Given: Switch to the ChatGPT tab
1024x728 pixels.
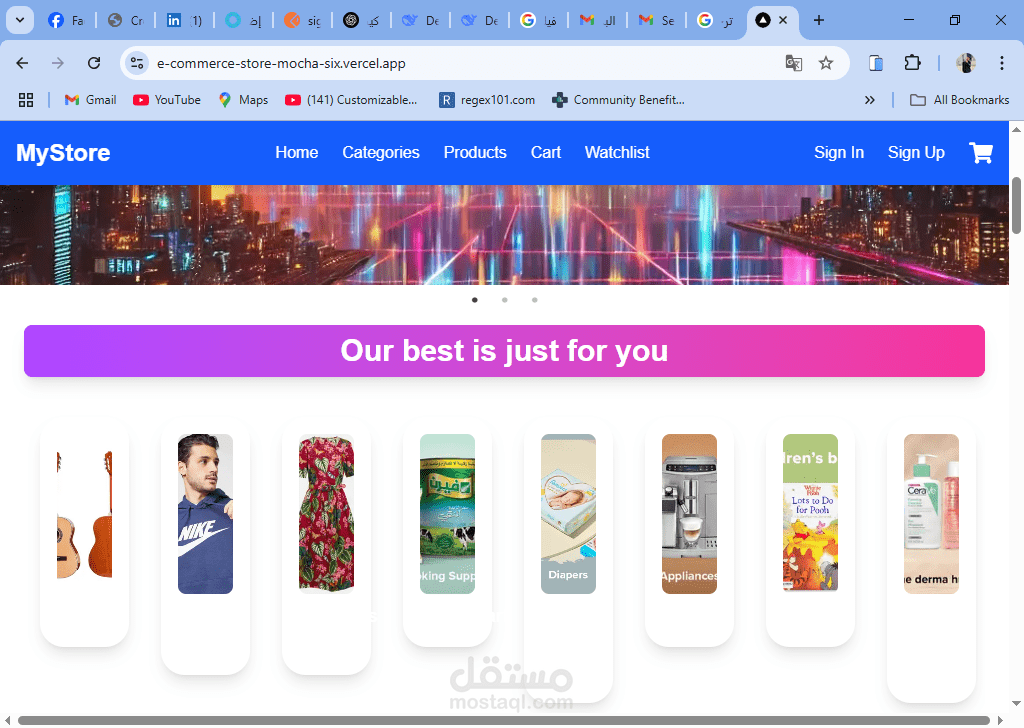Looking at the screenshot, I should pyautogui.click(x=361, y=20).
